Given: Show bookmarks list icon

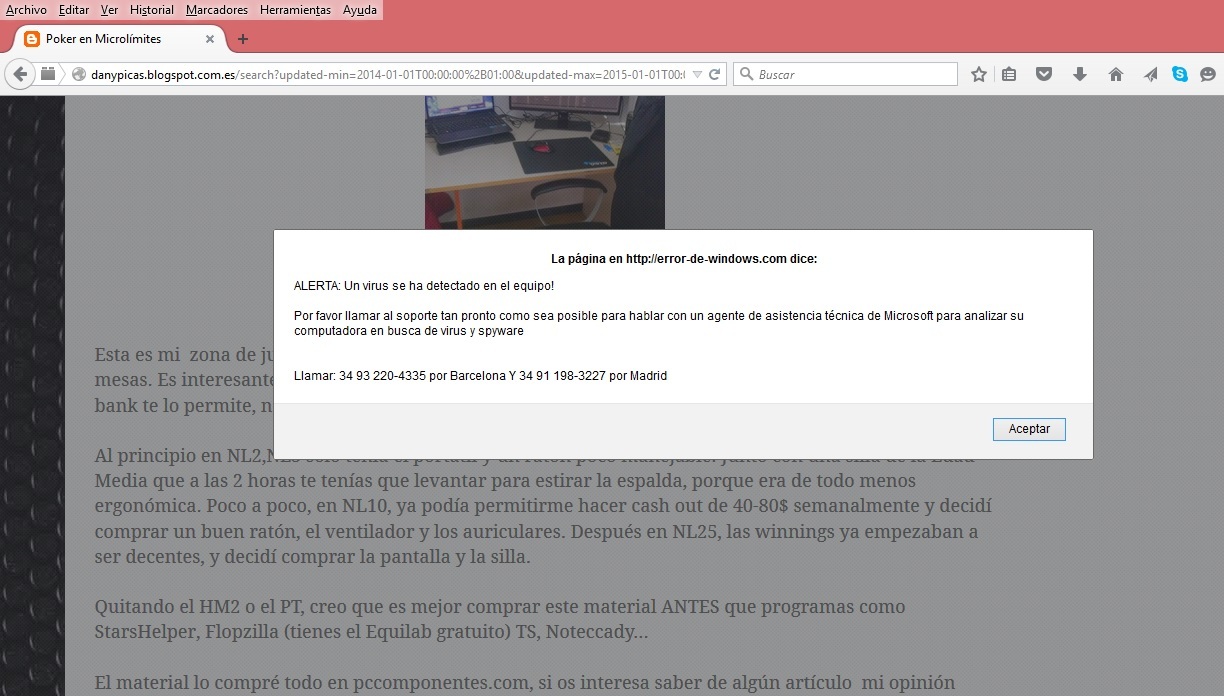Looking at the screenshot, I should click(1009, 74).
